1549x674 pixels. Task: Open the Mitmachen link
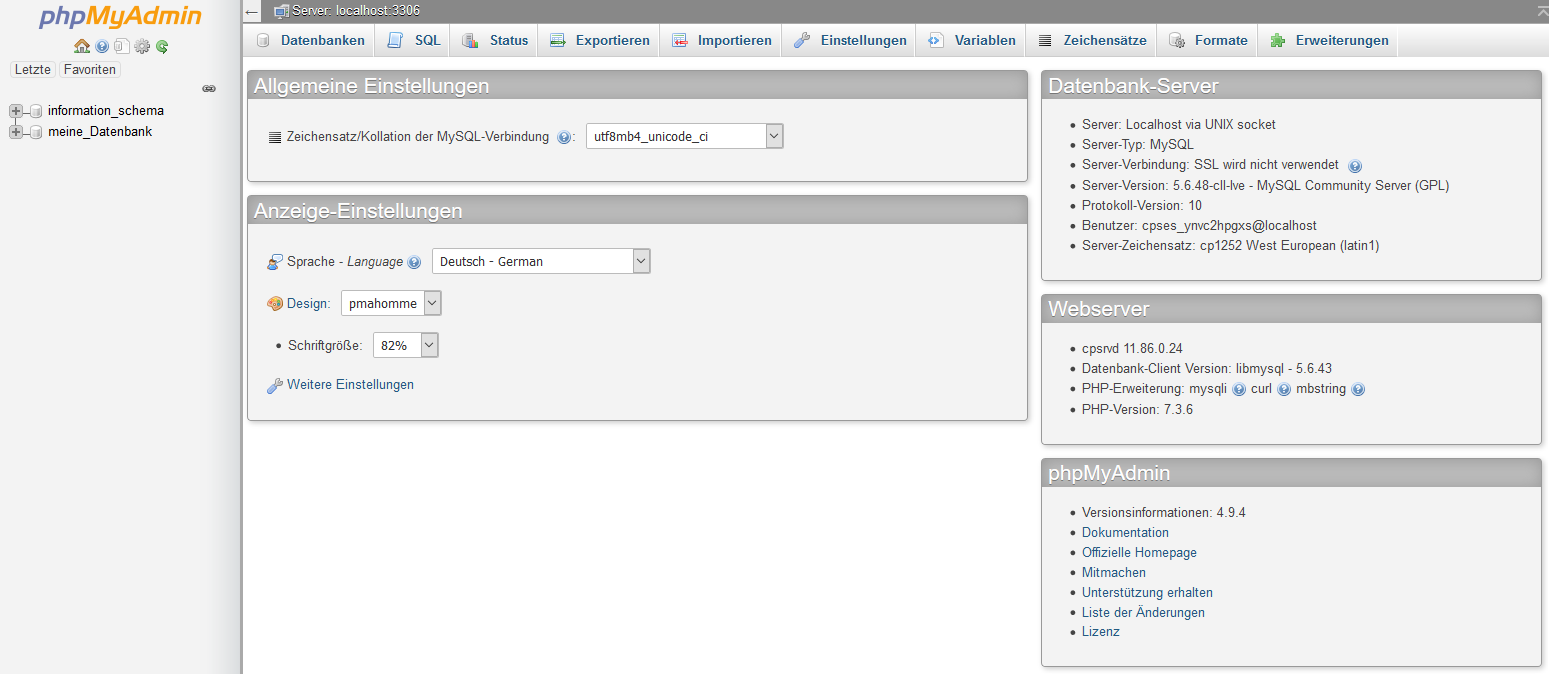(x=1114, y=573)
